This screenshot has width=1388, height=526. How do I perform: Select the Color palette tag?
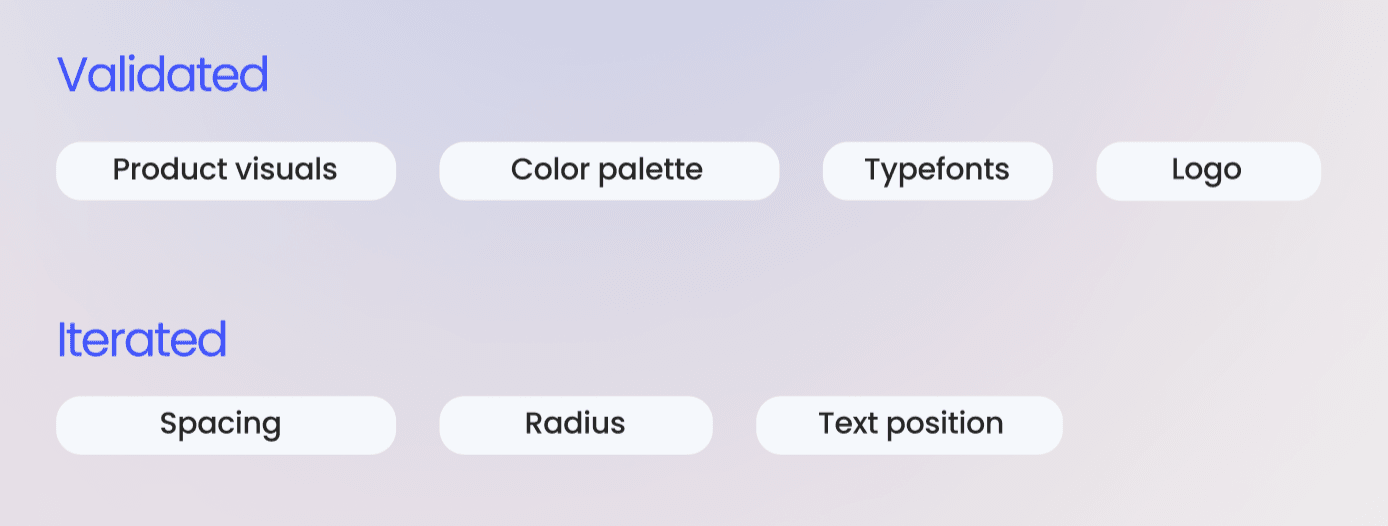pyautogui.click(x=609, y=171)
